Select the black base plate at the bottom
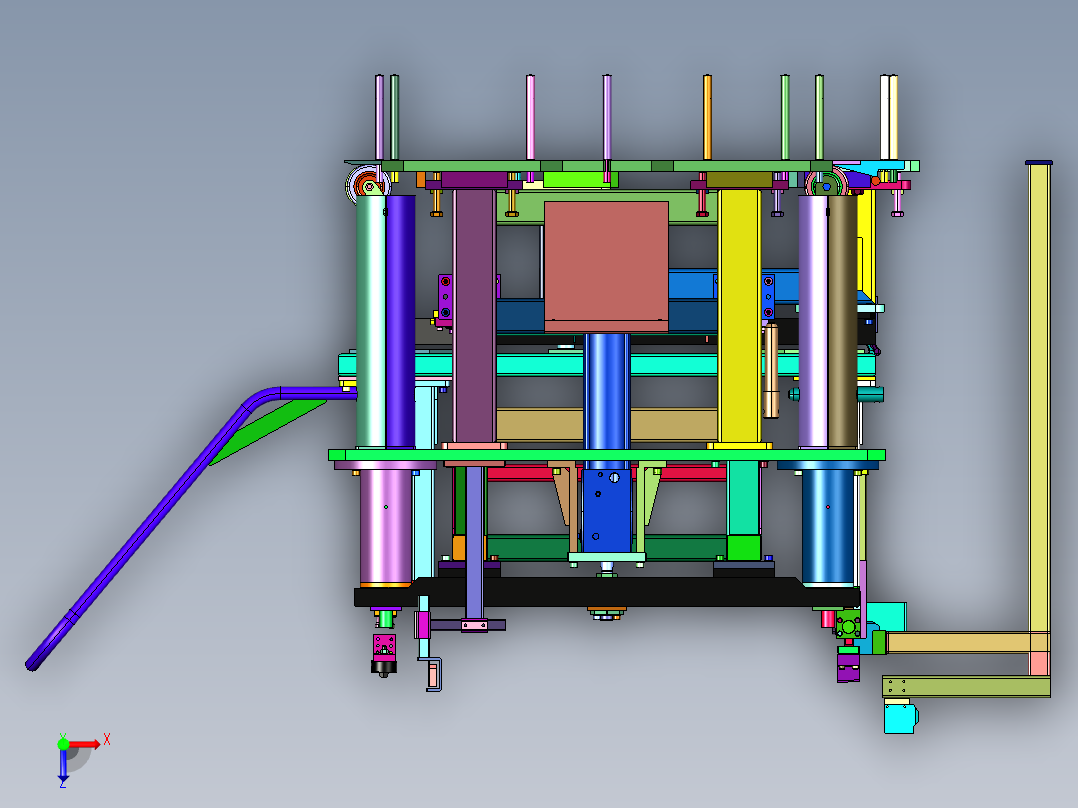The width and height of the screenshot is (1078, 808). [x=606, y=593]
